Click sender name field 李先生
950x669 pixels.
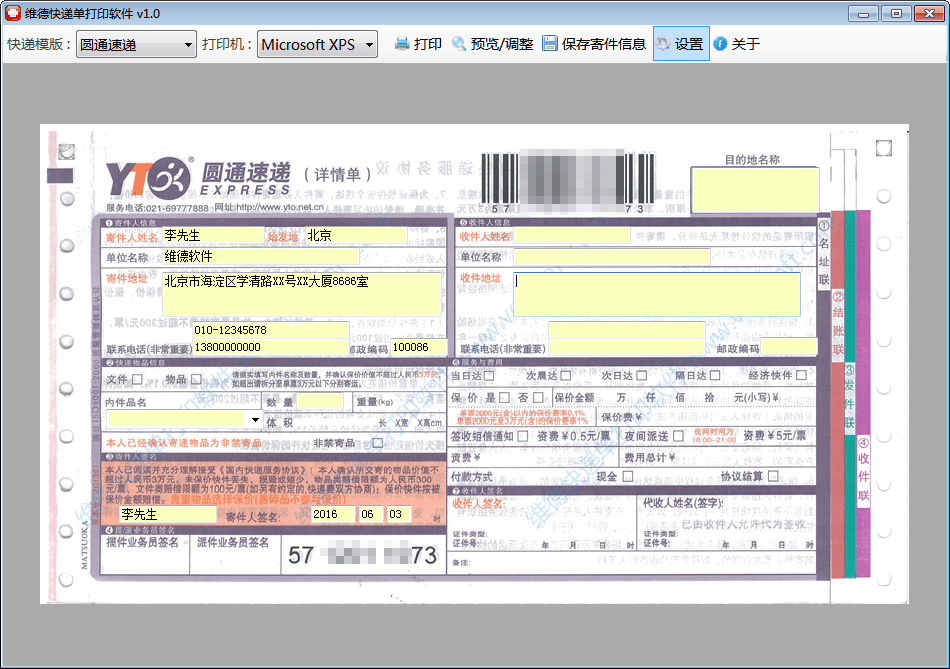(213, 235)
